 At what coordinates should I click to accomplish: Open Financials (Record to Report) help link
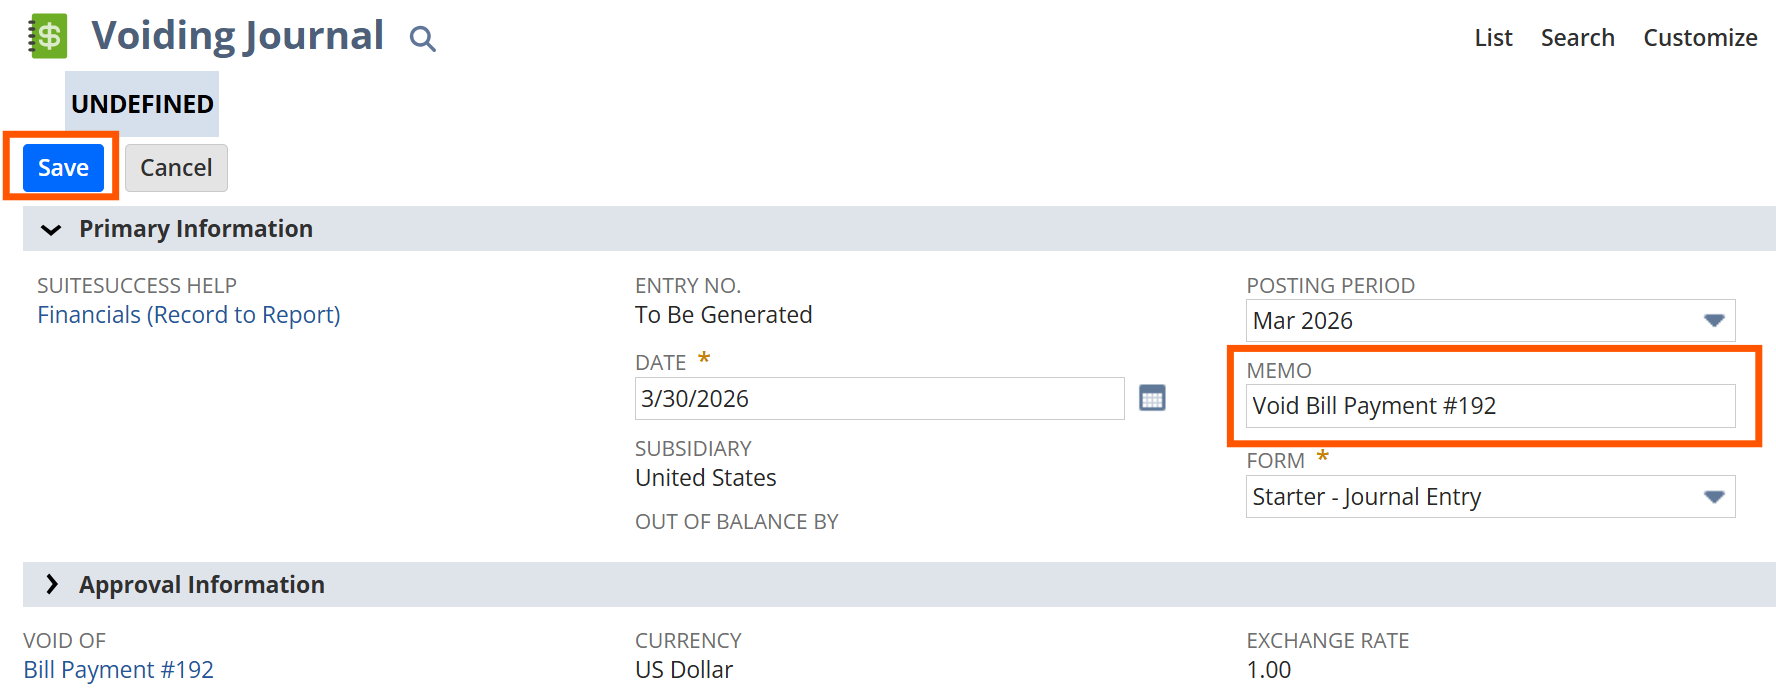[x=189, y=315]
